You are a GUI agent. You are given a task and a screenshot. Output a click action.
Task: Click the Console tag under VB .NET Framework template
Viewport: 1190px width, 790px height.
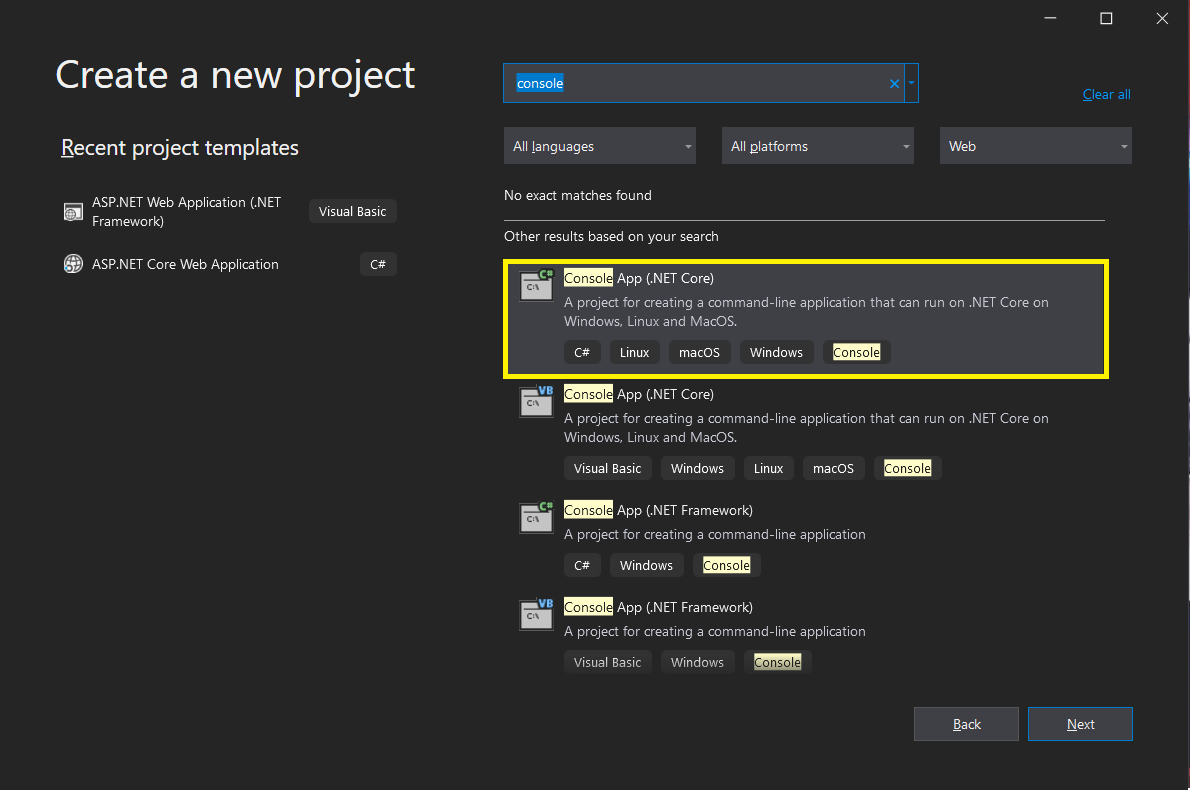pyautogui.click(x=777, y=663)
